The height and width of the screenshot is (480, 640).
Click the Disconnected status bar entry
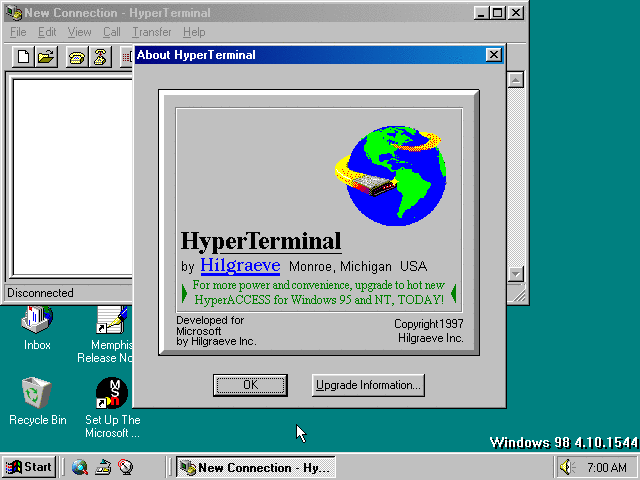pyautogui.click(x=40, y=293)
